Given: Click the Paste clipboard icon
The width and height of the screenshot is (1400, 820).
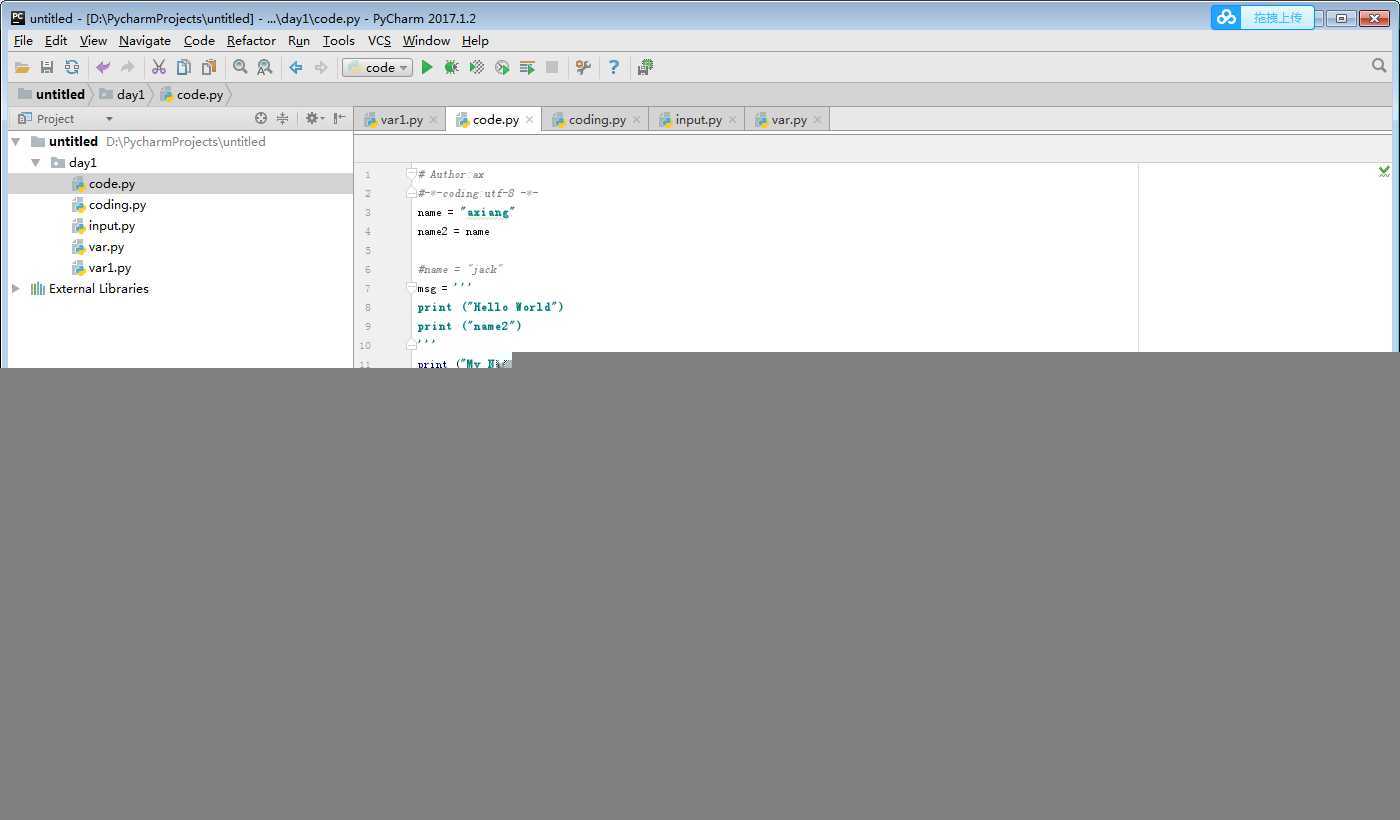Looking at the screenshot, I should 208,67.
